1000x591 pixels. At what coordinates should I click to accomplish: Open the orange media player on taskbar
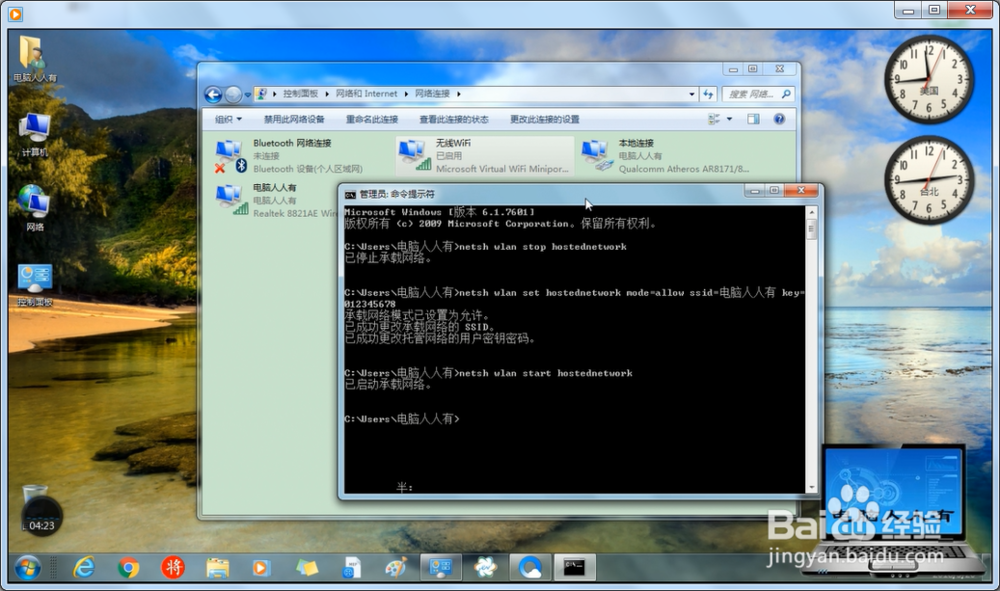[x=261, y=567]
